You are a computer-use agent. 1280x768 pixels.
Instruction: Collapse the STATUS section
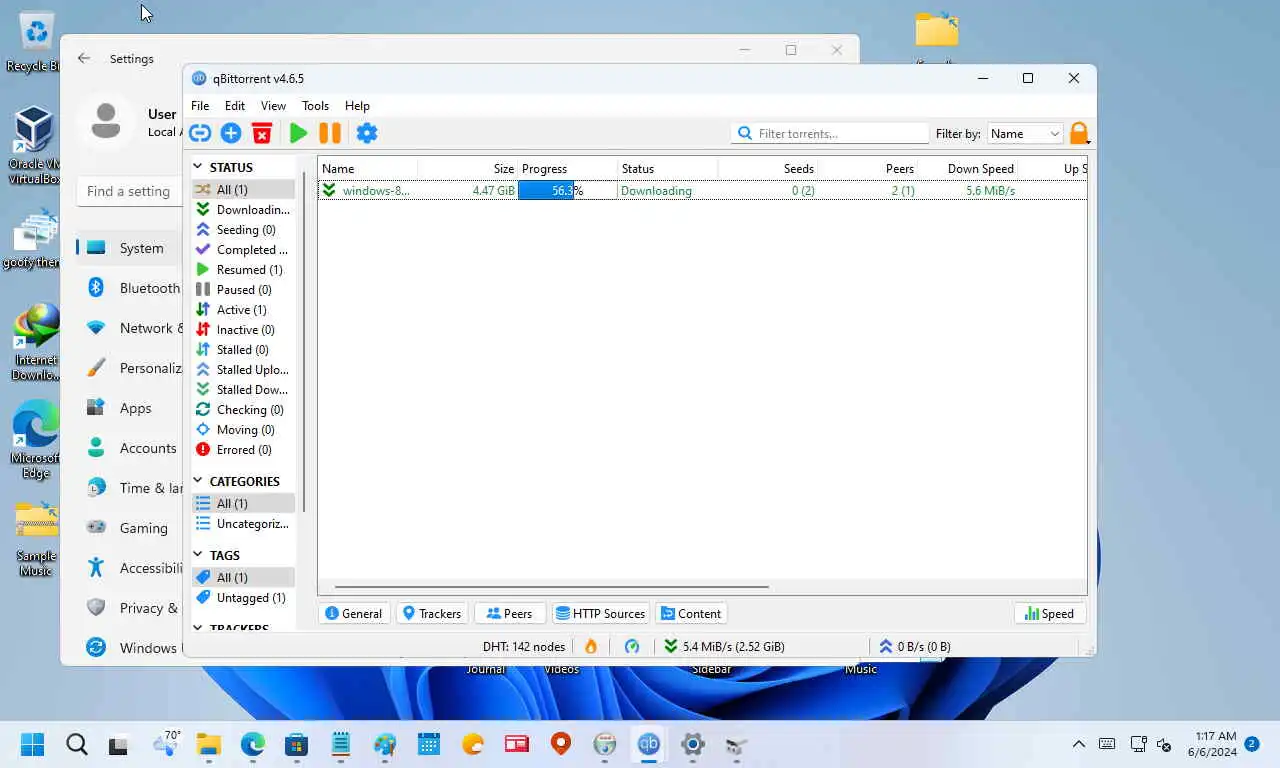click(198, 167)
